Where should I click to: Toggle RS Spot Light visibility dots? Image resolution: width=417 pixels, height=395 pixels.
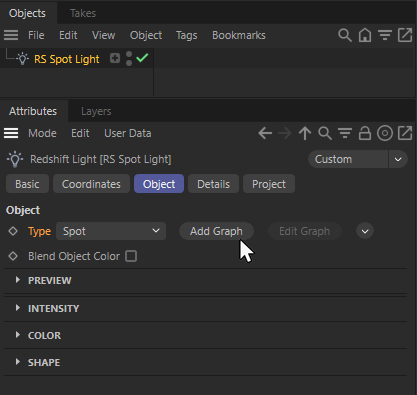tap(129, 59)
